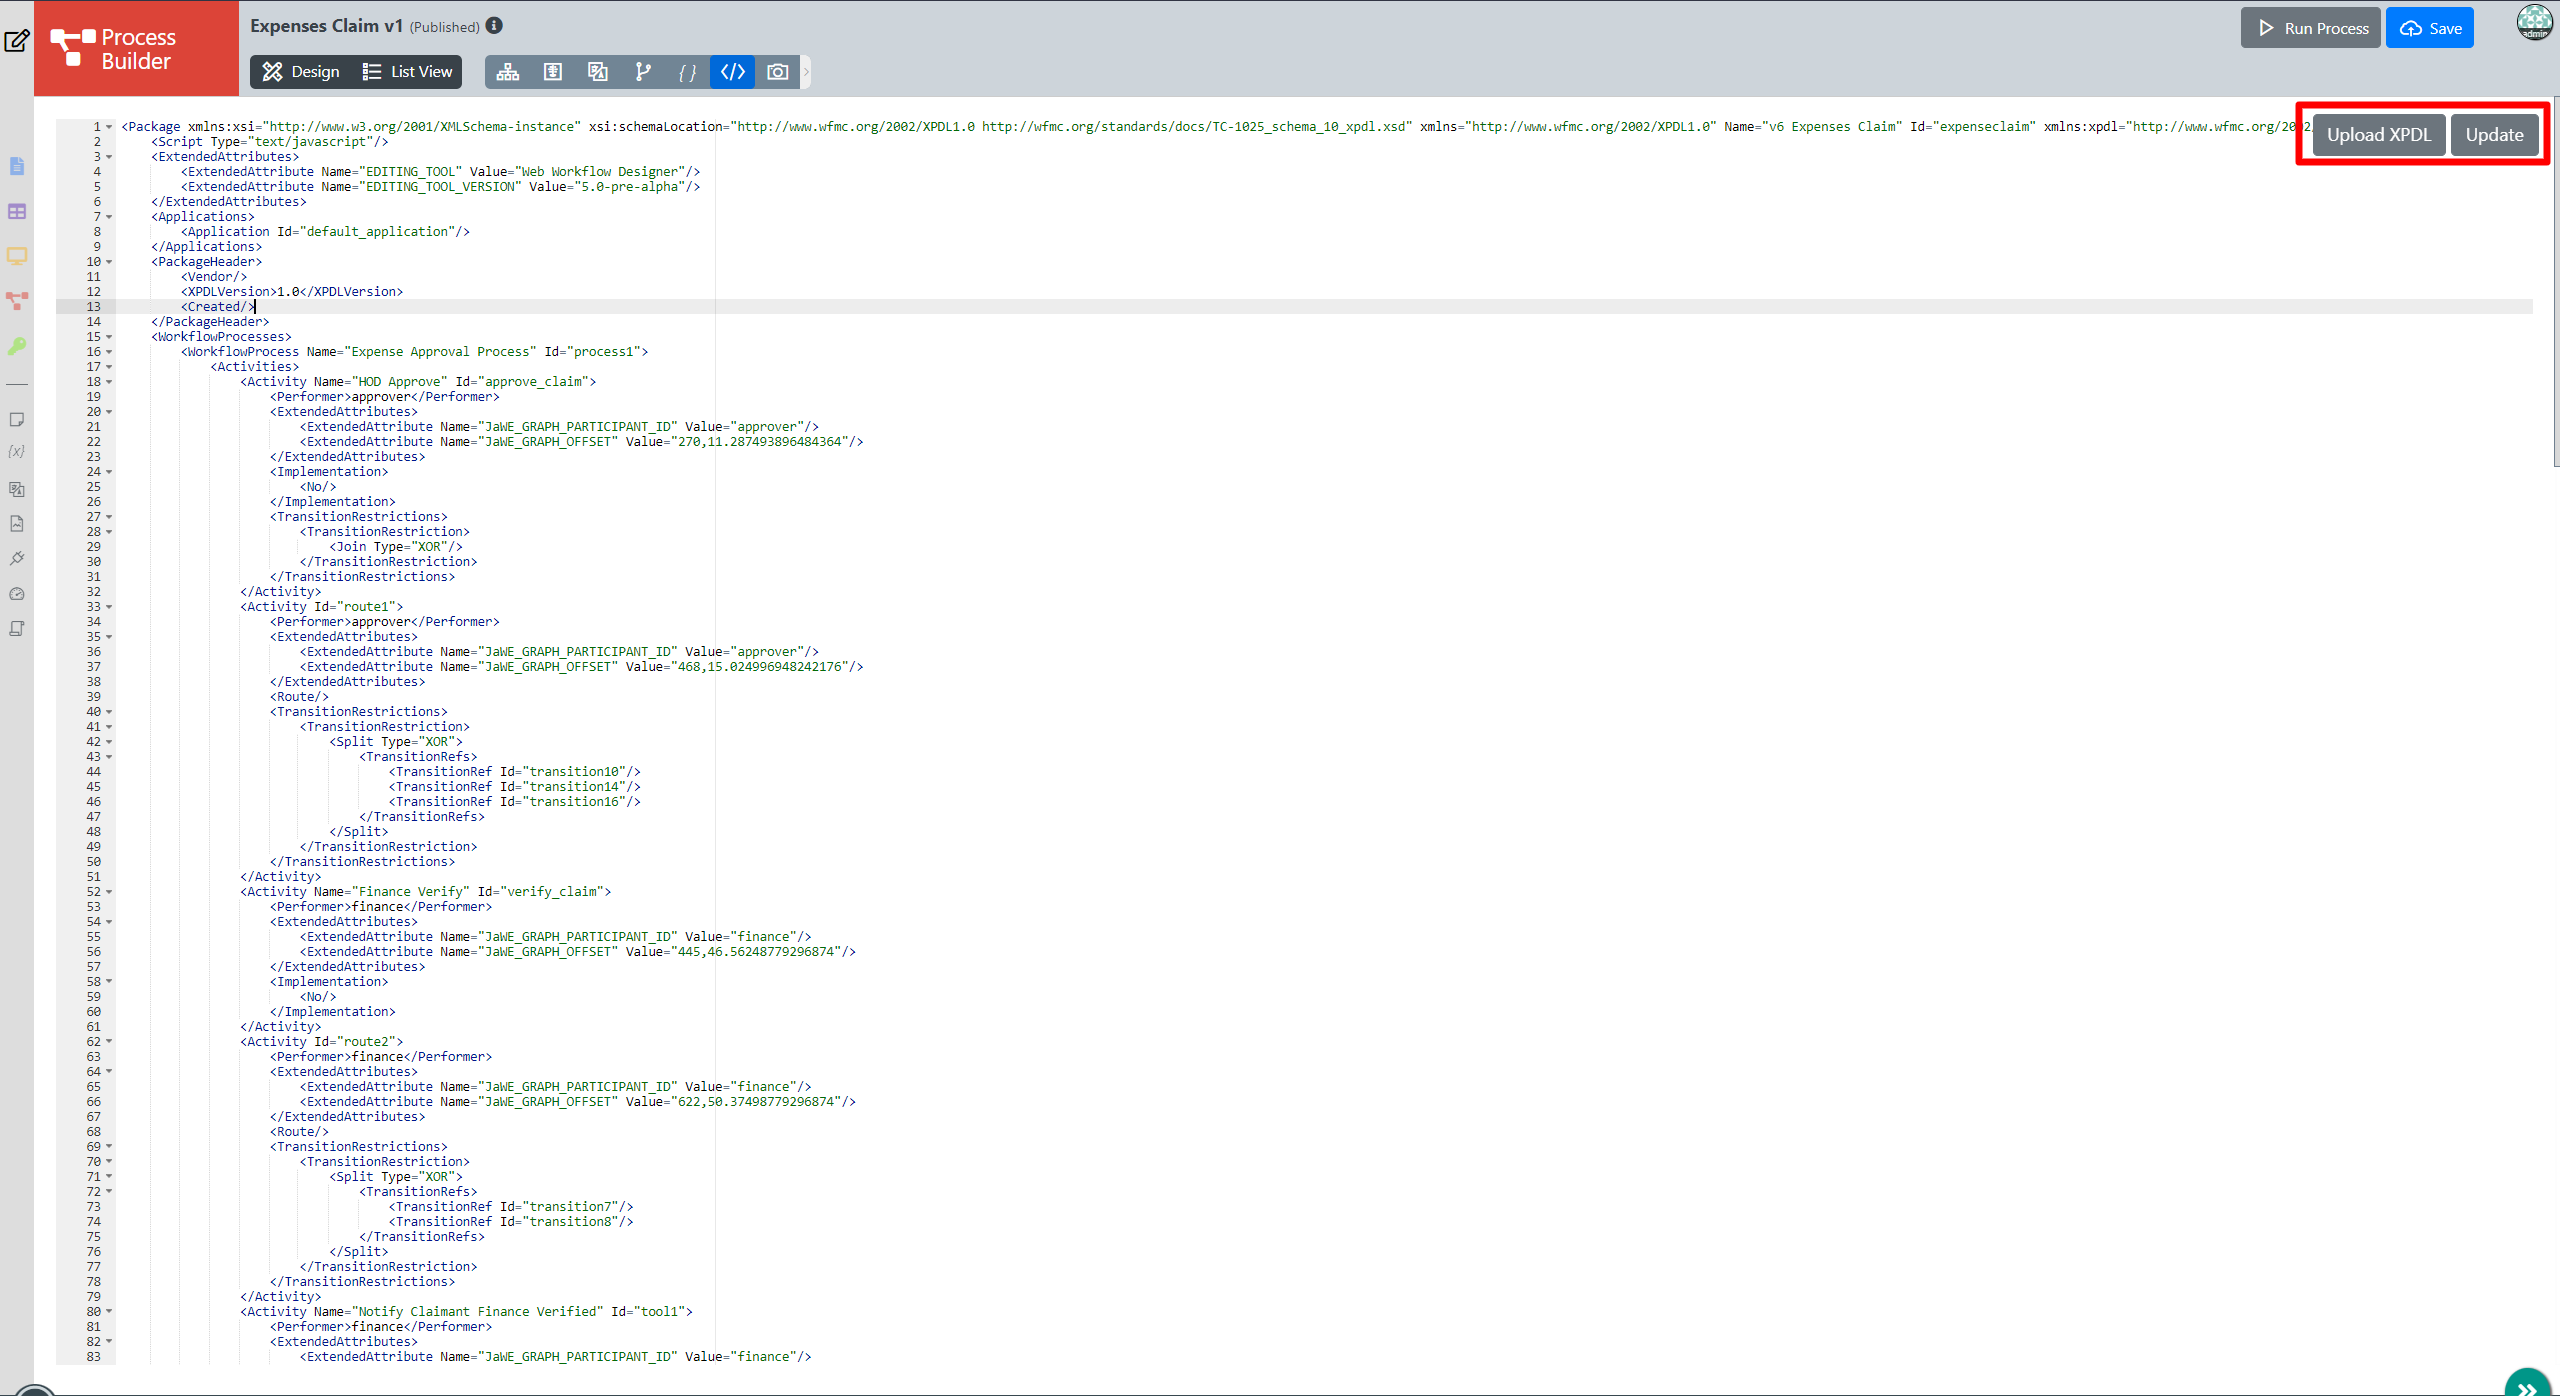Expand toolbar with small right chevron
Screen dimensions: 2560x1396
click(806, 72)
